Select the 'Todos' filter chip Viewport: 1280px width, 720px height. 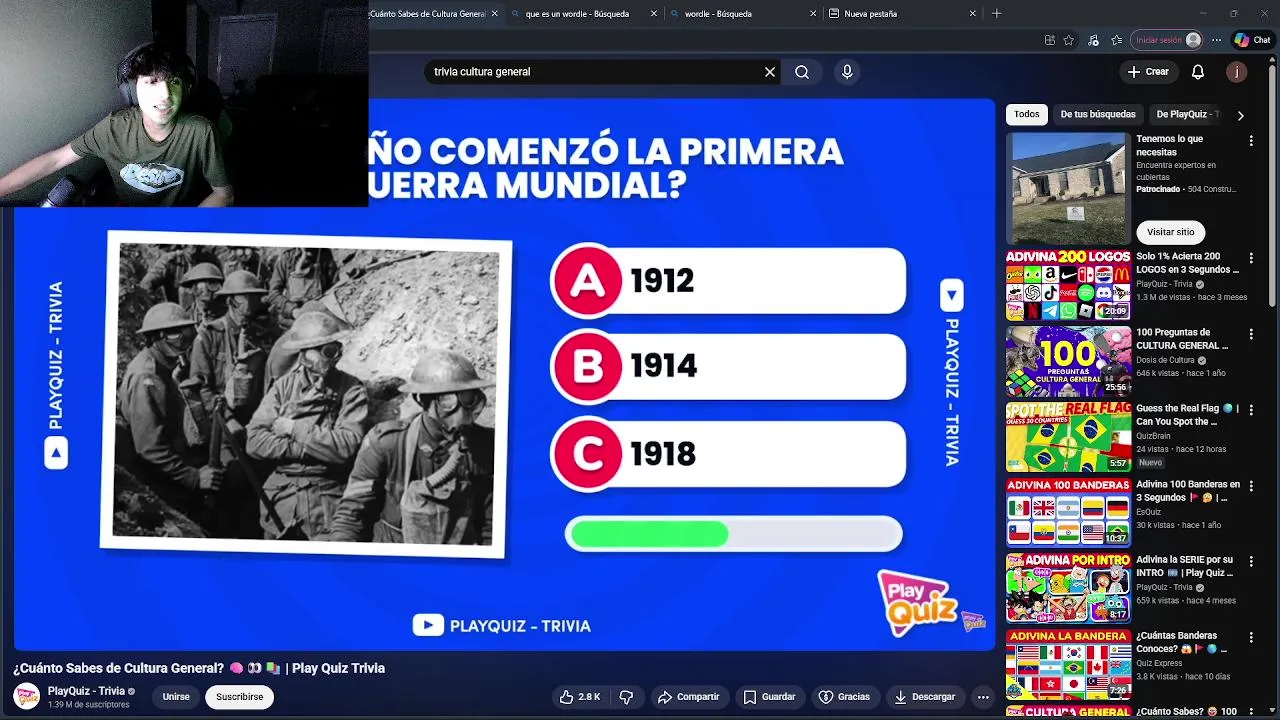(1027, 114)
